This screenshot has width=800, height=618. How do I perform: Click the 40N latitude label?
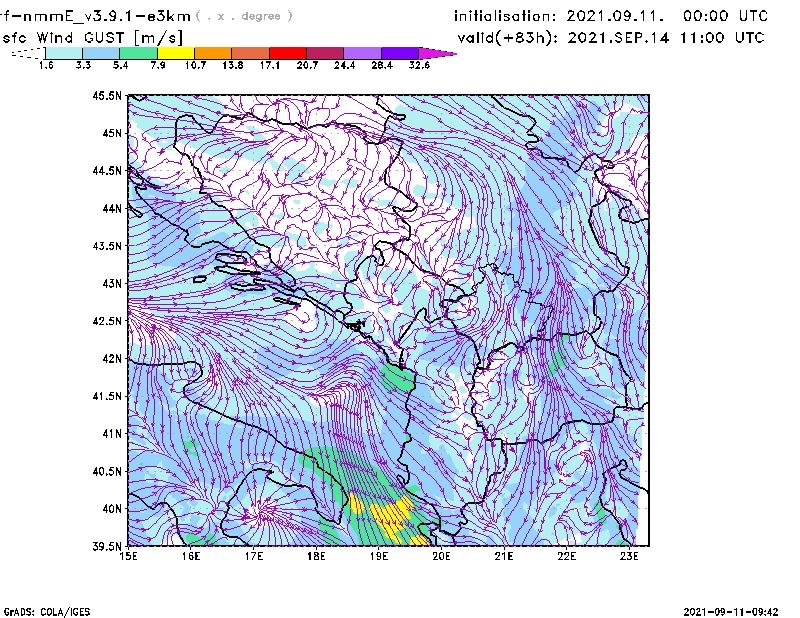coord(112,509)
